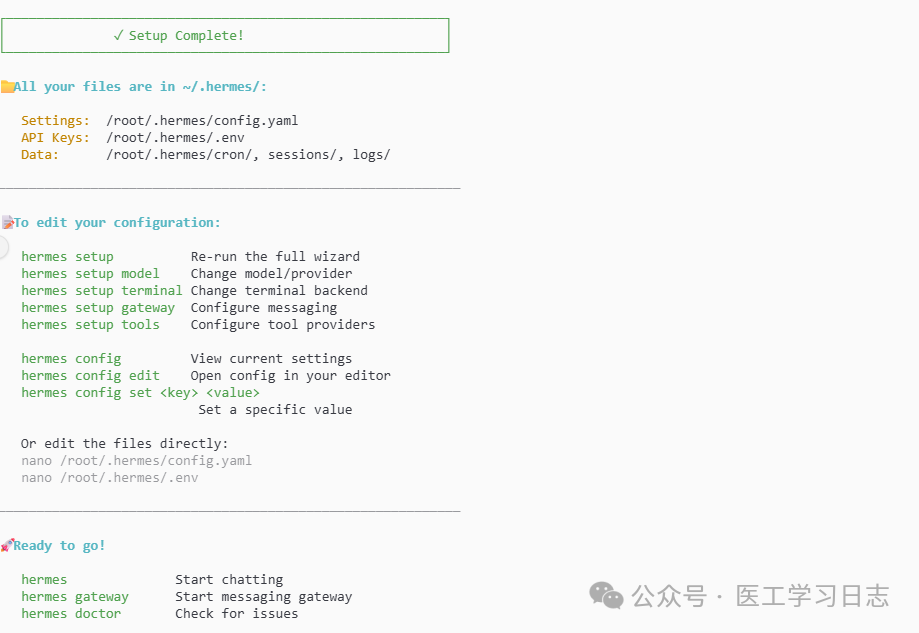Click the command 'hermes setup tools'

point(90,325)
